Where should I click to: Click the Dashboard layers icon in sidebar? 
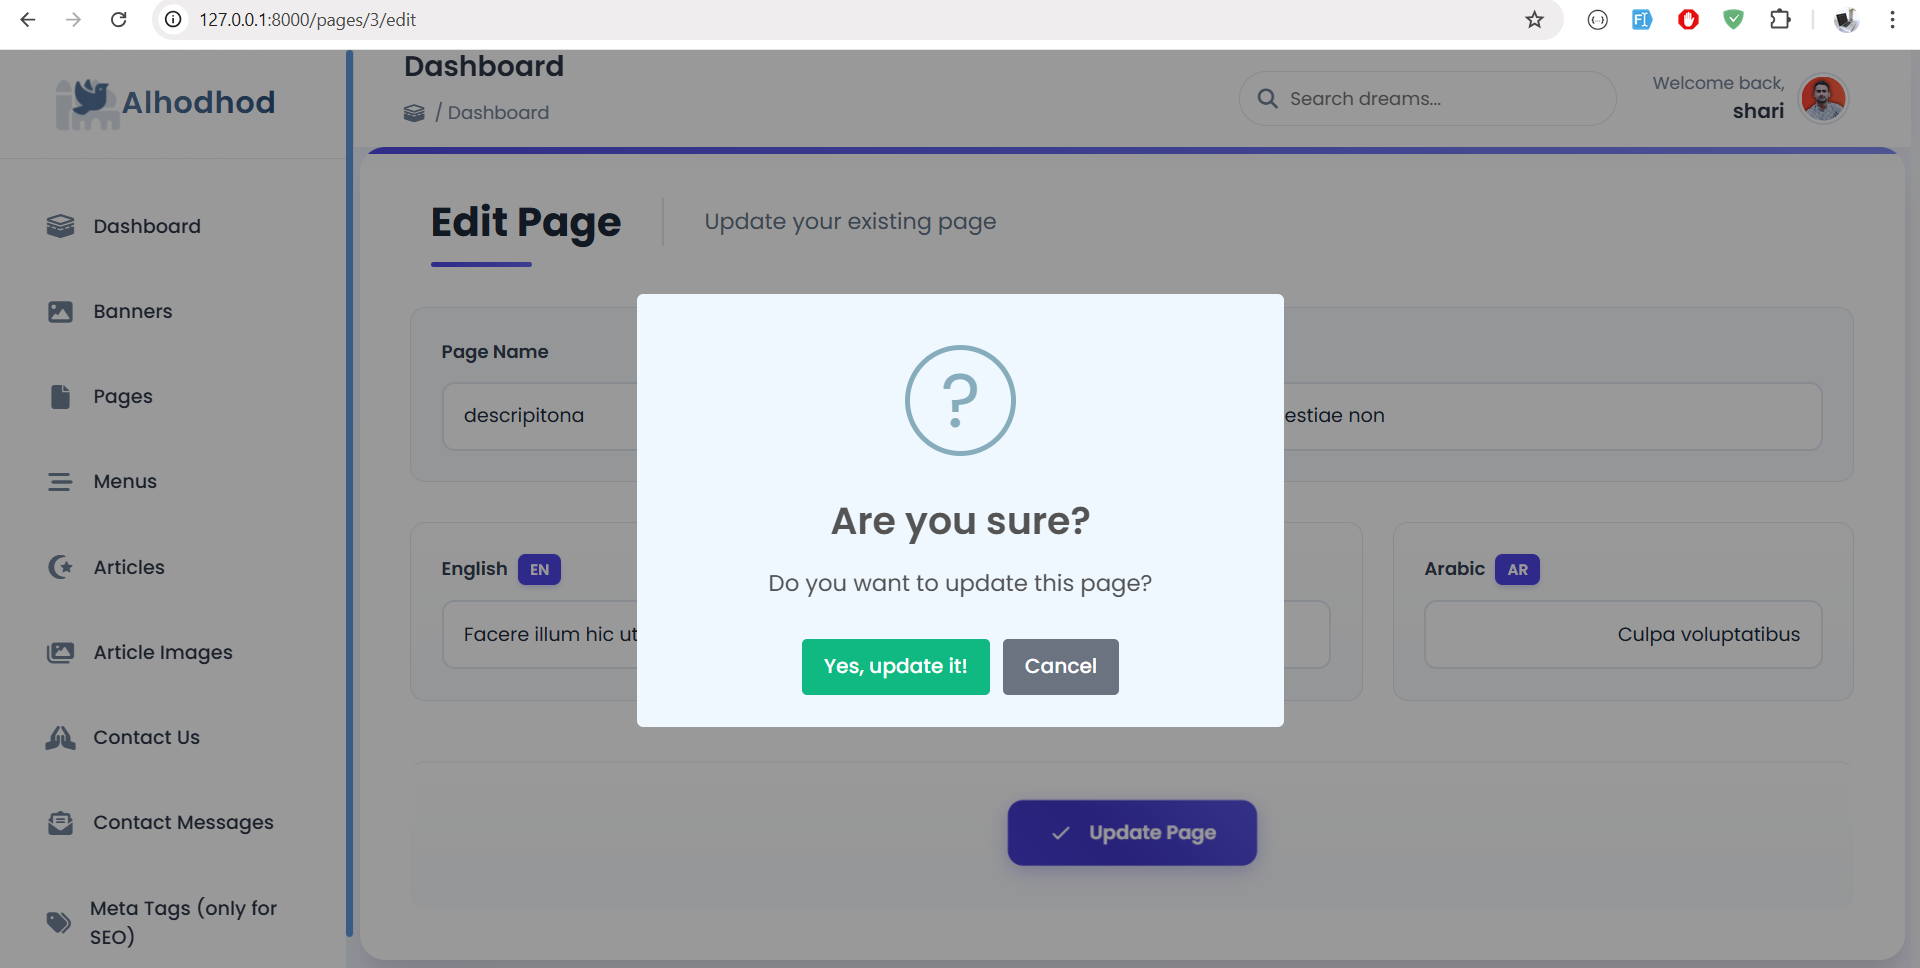click(x=60, y=226)
